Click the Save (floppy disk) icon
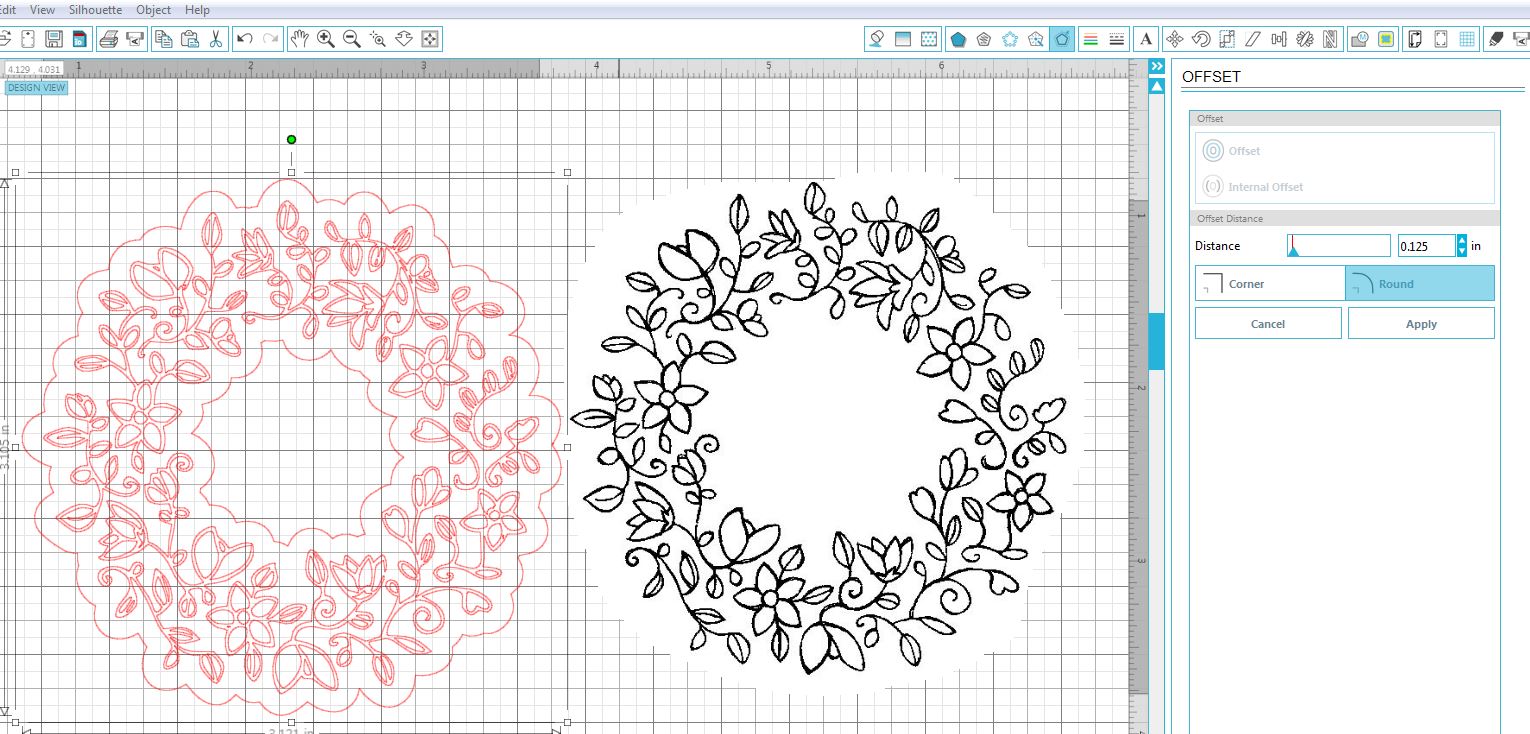This screenshot has width=1530, height=734. click(54, 39)
